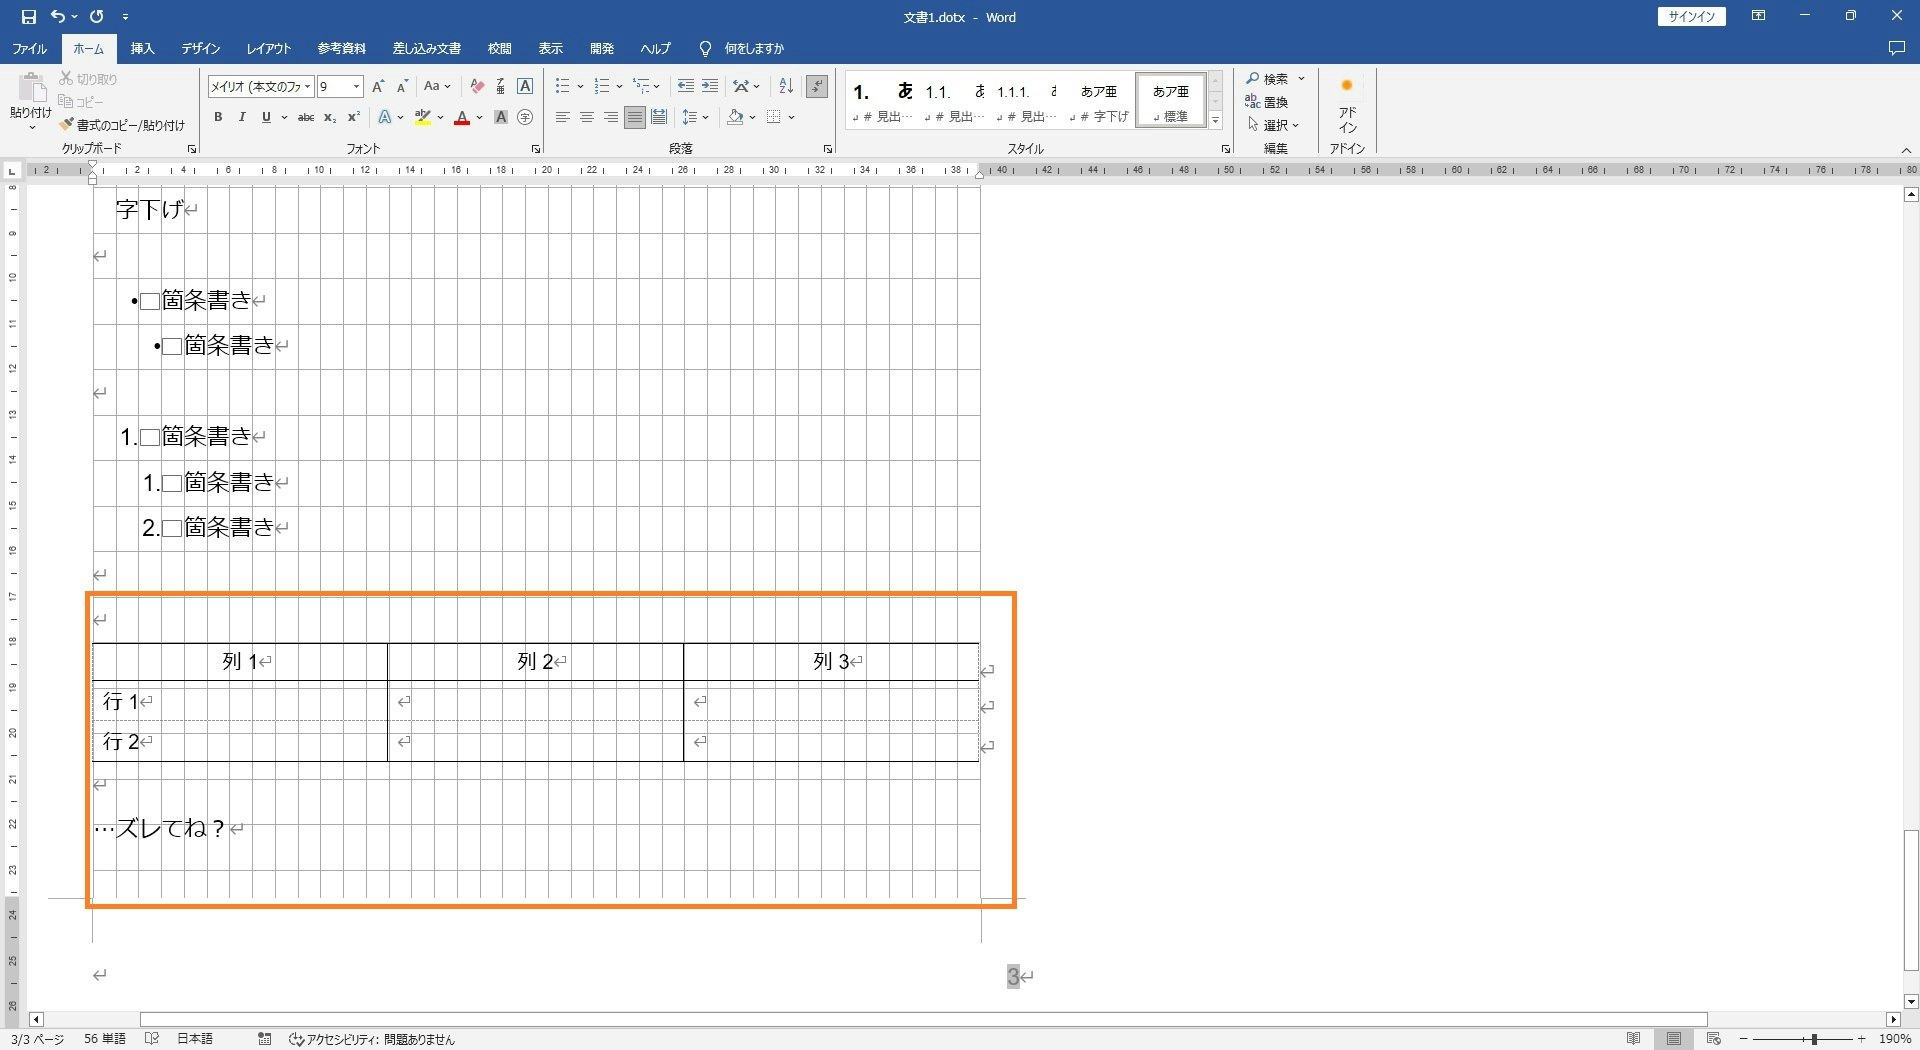The image size is (1920, 1050).
Task: Switch to Print Layout view in status bar
Action: (1674, 1039)
